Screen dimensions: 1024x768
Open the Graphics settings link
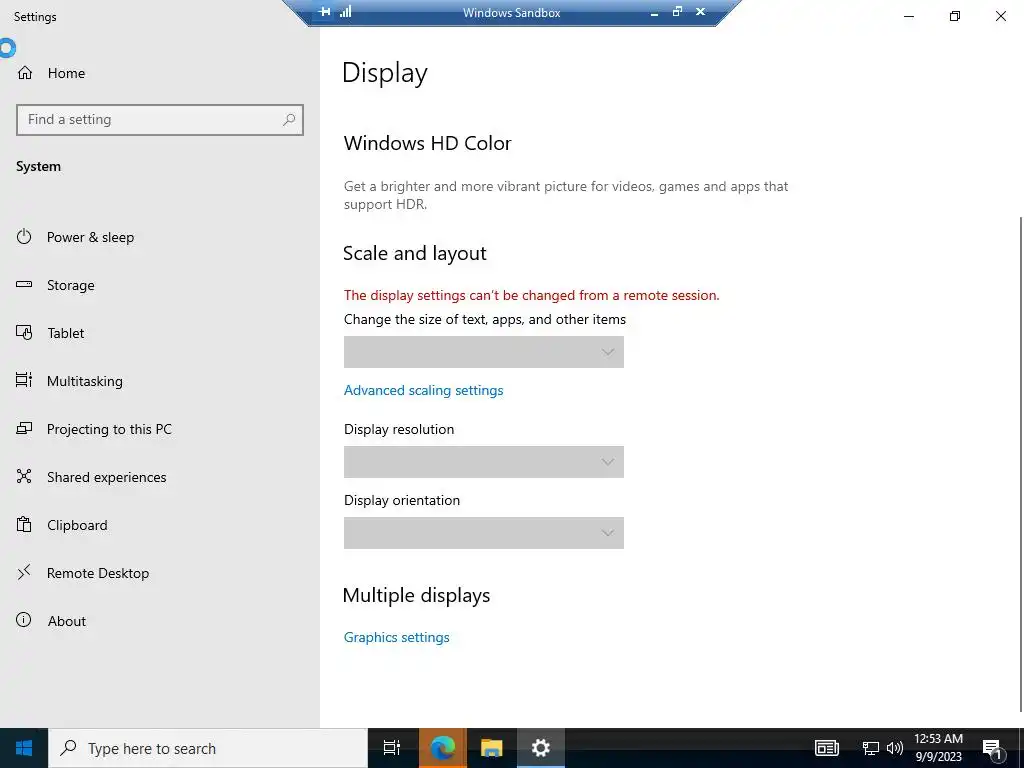(x=396, y=637)
